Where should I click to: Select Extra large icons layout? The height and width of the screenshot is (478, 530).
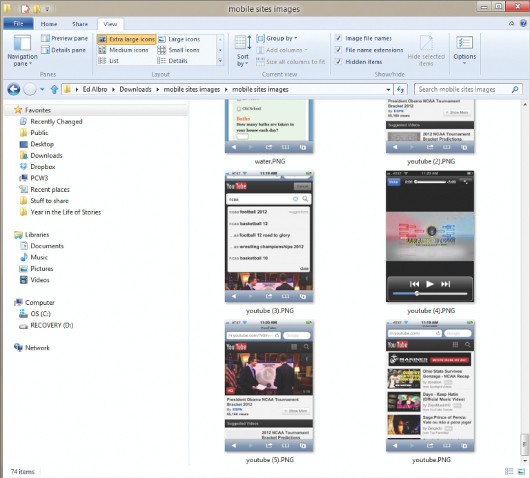pyautogui.click(x=126, y=39)
